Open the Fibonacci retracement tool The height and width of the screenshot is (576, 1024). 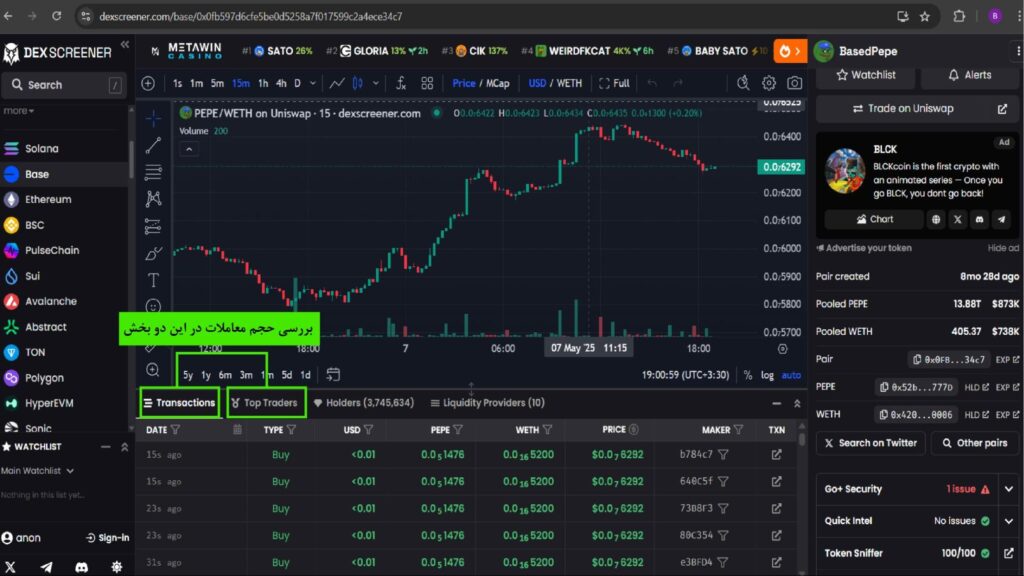coord(153,172)
